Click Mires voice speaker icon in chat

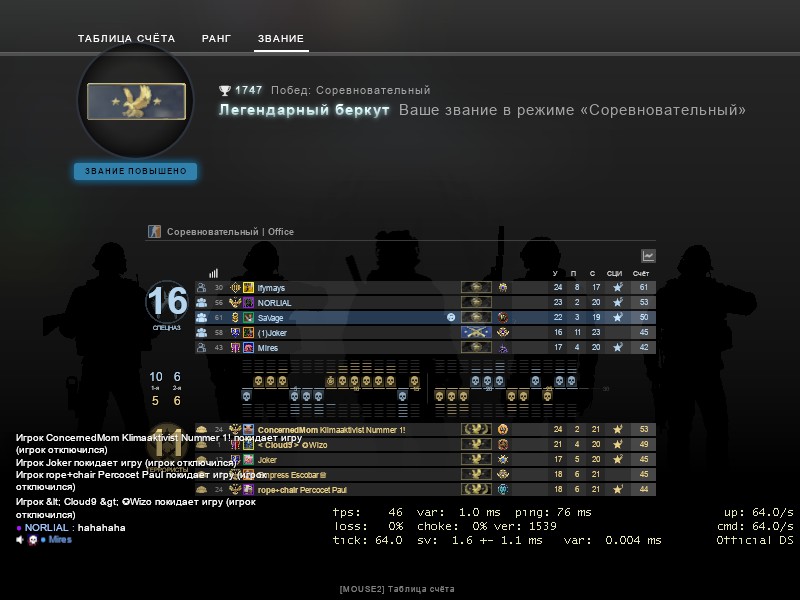(x=20, y=539)
